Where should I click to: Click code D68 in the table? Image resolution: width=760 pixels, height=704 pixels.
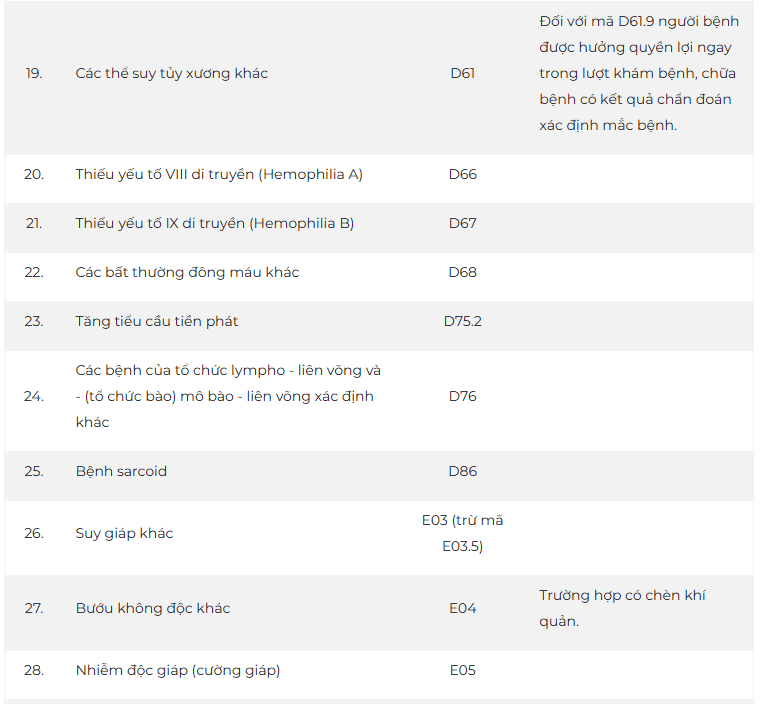(x=462, y=272)
